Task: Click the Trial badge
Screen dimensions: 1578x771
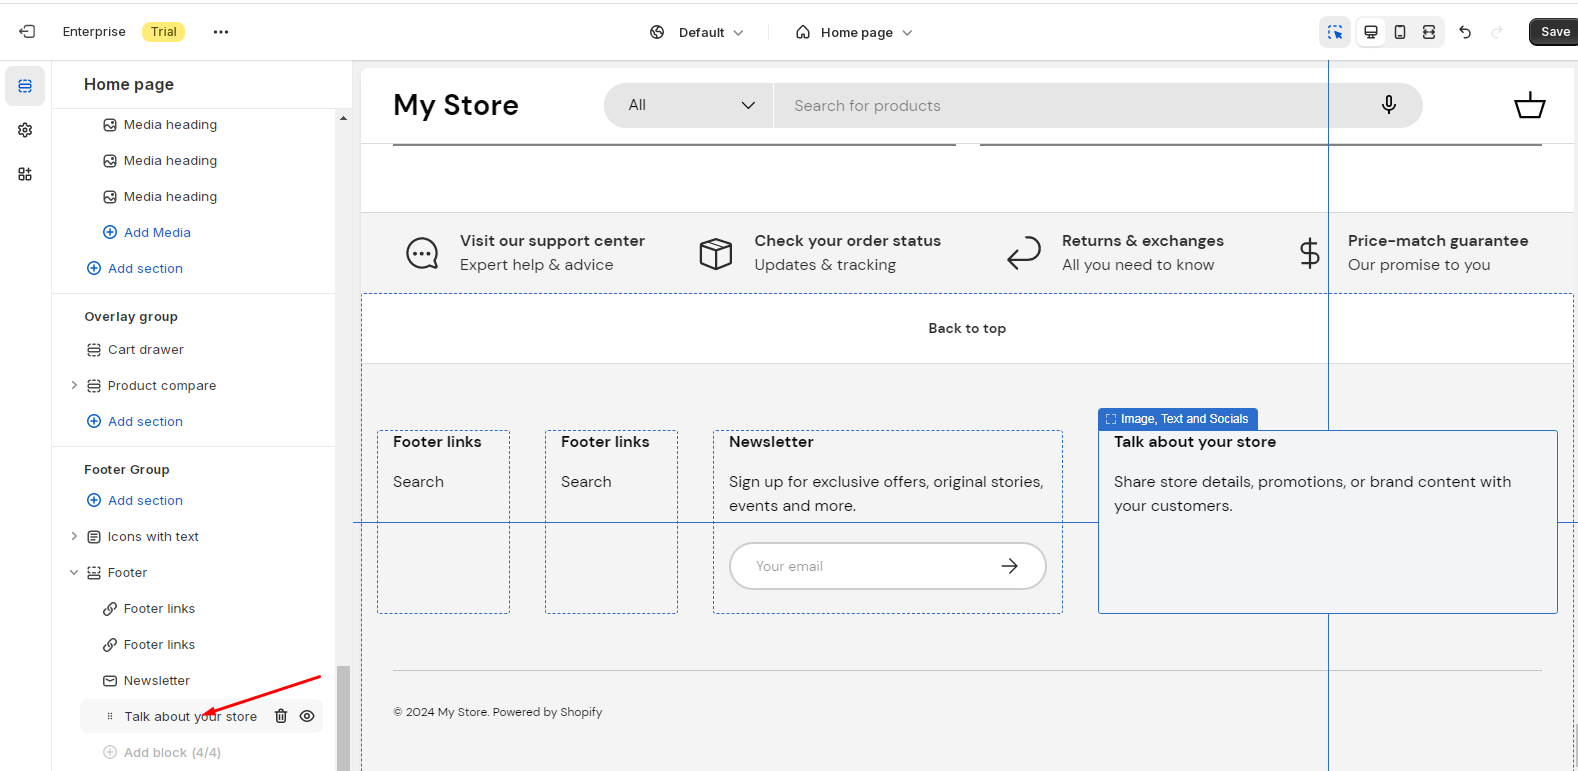Action: [164, 32]
